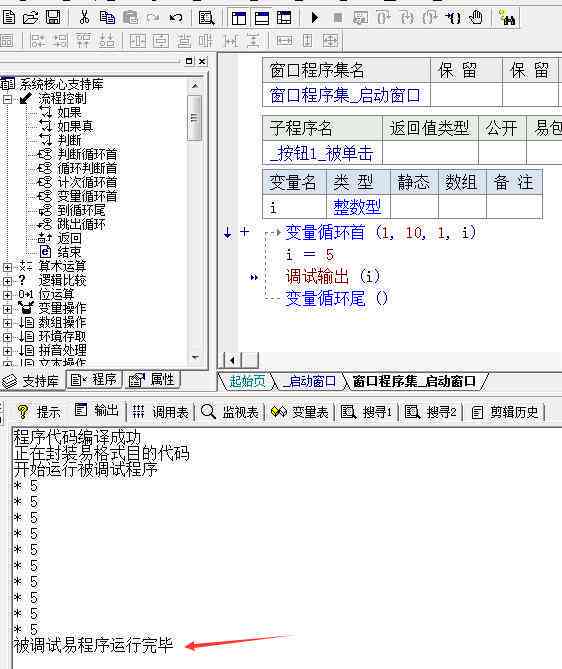Expand the 变量操作 tree node
Viewport: 562px width, 669px height.
pyautogui.click(x=7, y=309)
